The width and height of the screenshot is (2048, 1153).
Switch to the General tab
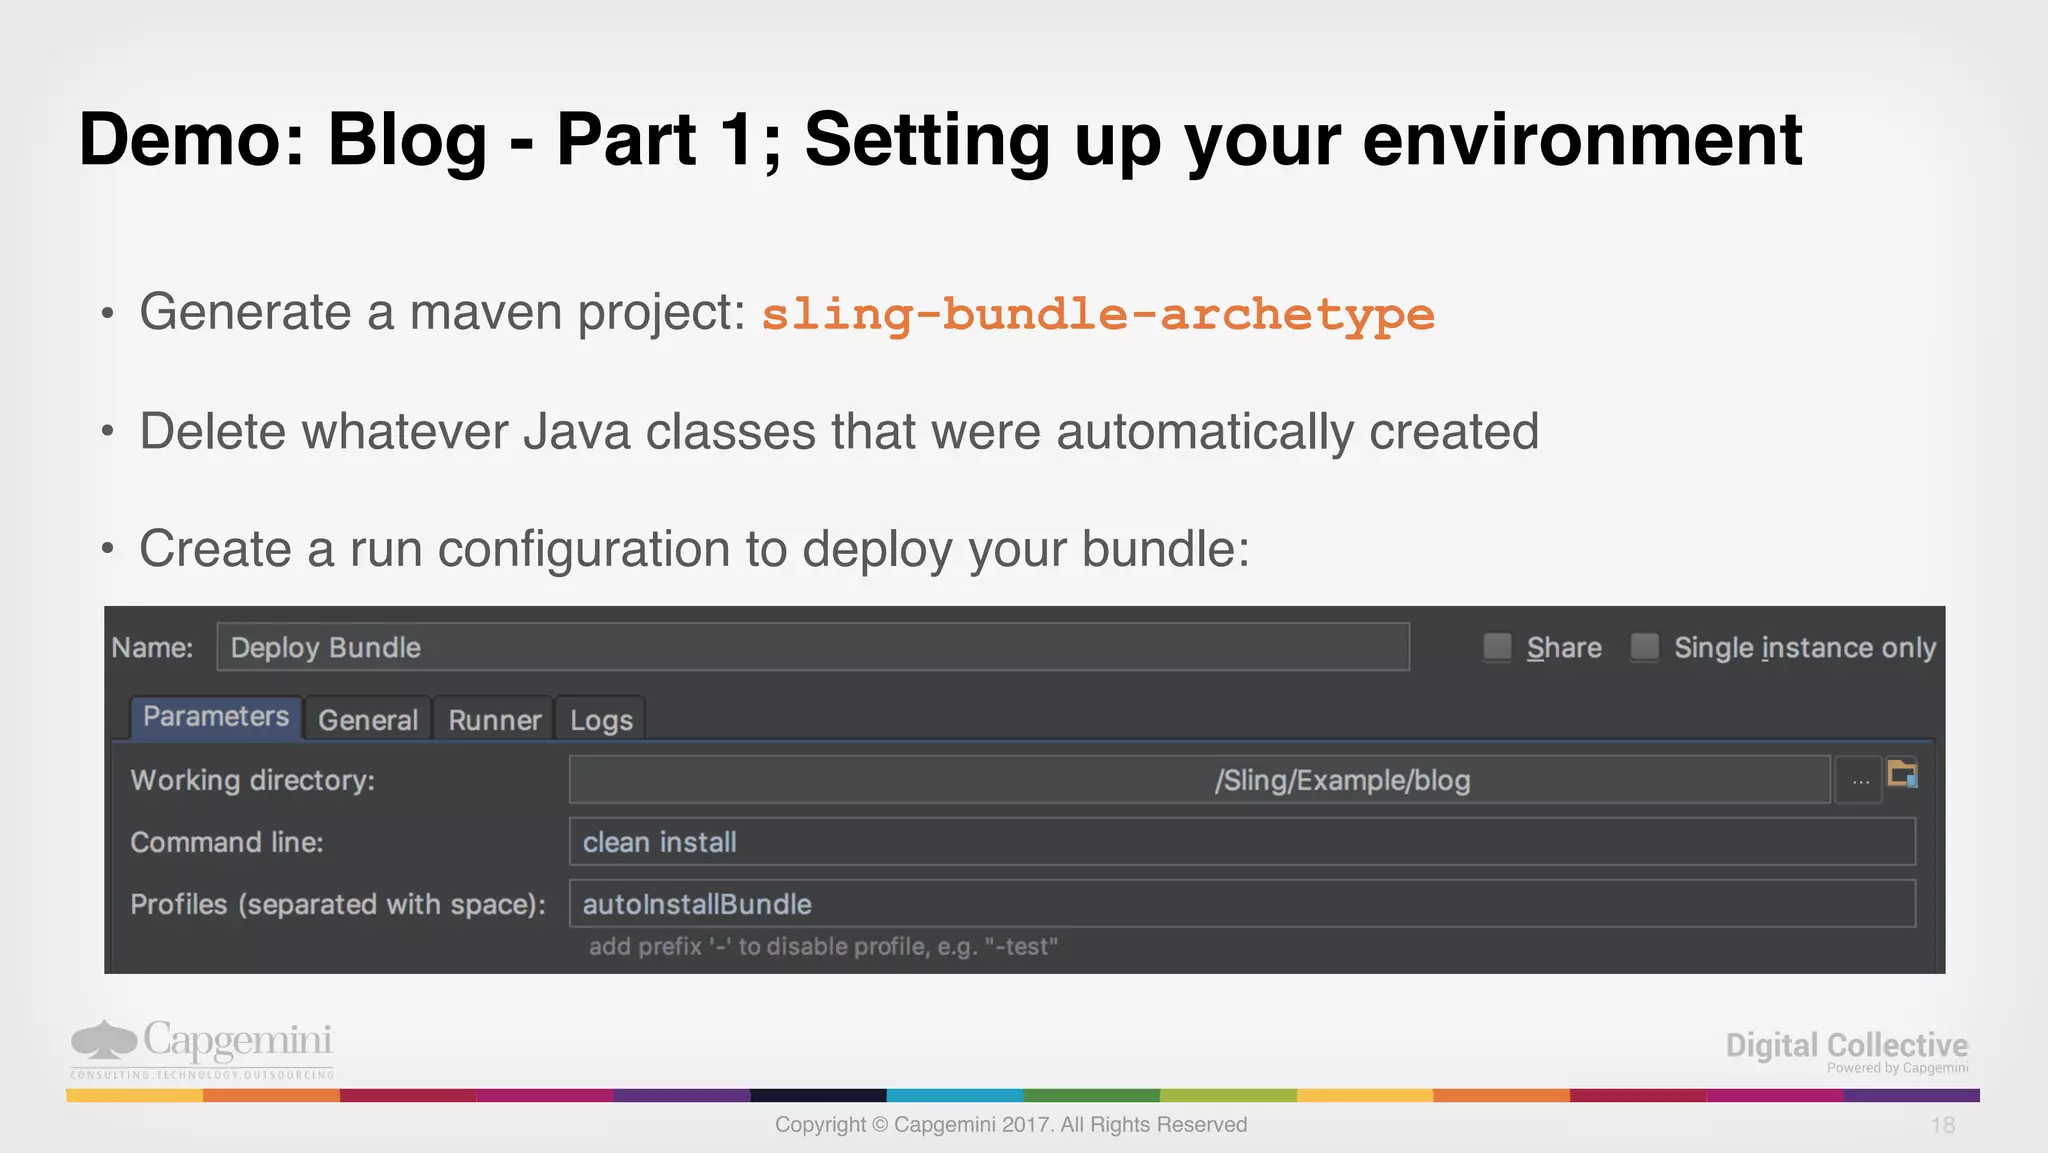pyautogui.click(x=368, y=720)
